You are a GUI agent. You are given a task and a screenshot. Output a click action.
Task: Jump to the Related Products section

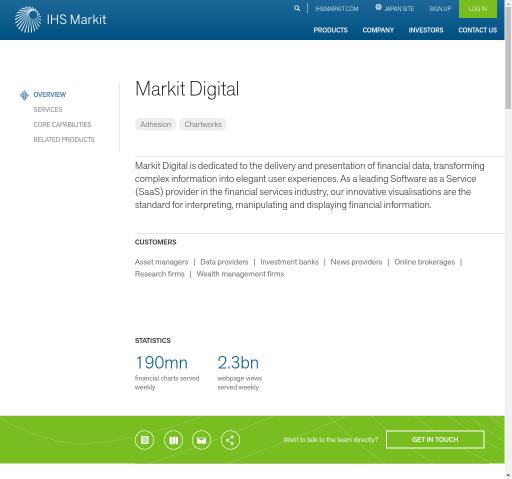(64, 140)
